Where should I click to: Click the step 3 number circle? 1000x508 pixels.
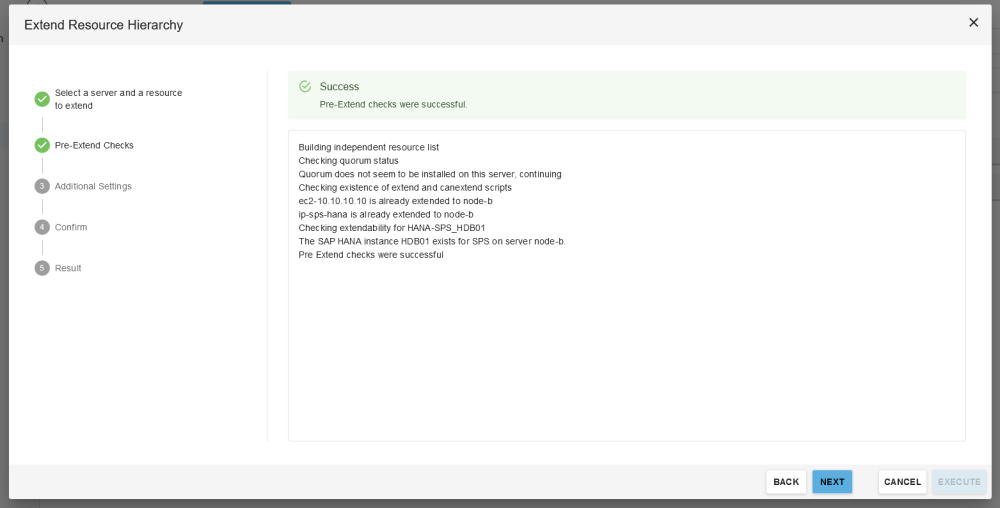pyautogui.click(x=42, y=186)
